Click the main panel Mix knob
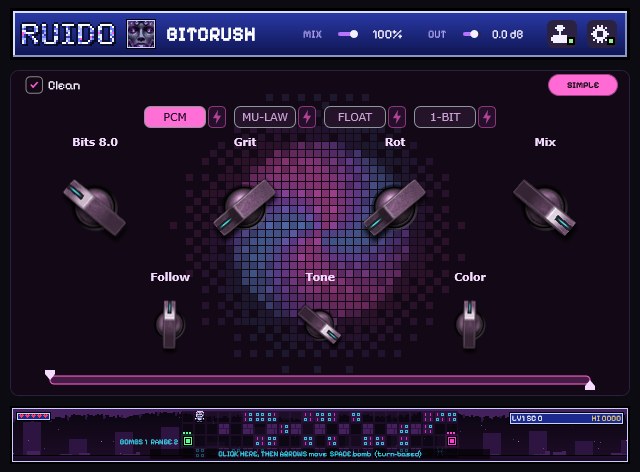Image resolution: width=640 pixels, height=472 pixels. pyautogui.click(x=544, y=207)
